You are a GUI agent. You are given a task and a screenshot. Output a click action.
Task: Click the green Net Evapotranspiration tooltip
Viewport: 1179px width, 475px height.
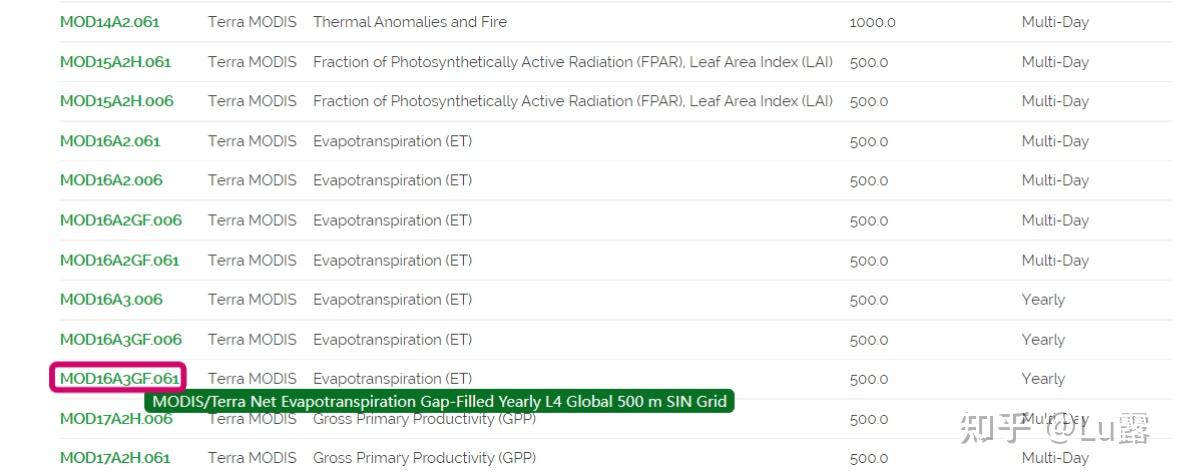(440, 402)
